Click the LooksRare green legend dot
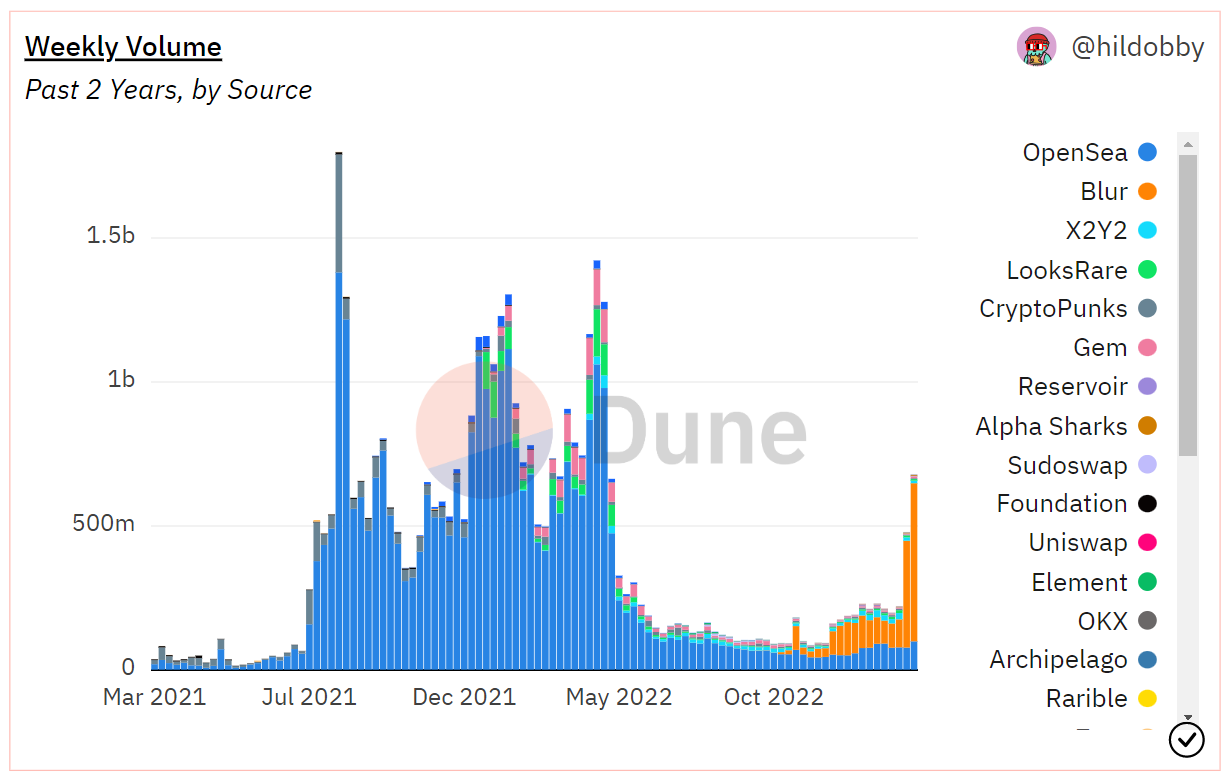The width and height of the screenshot is (1230, 781). click(1147, 270)
